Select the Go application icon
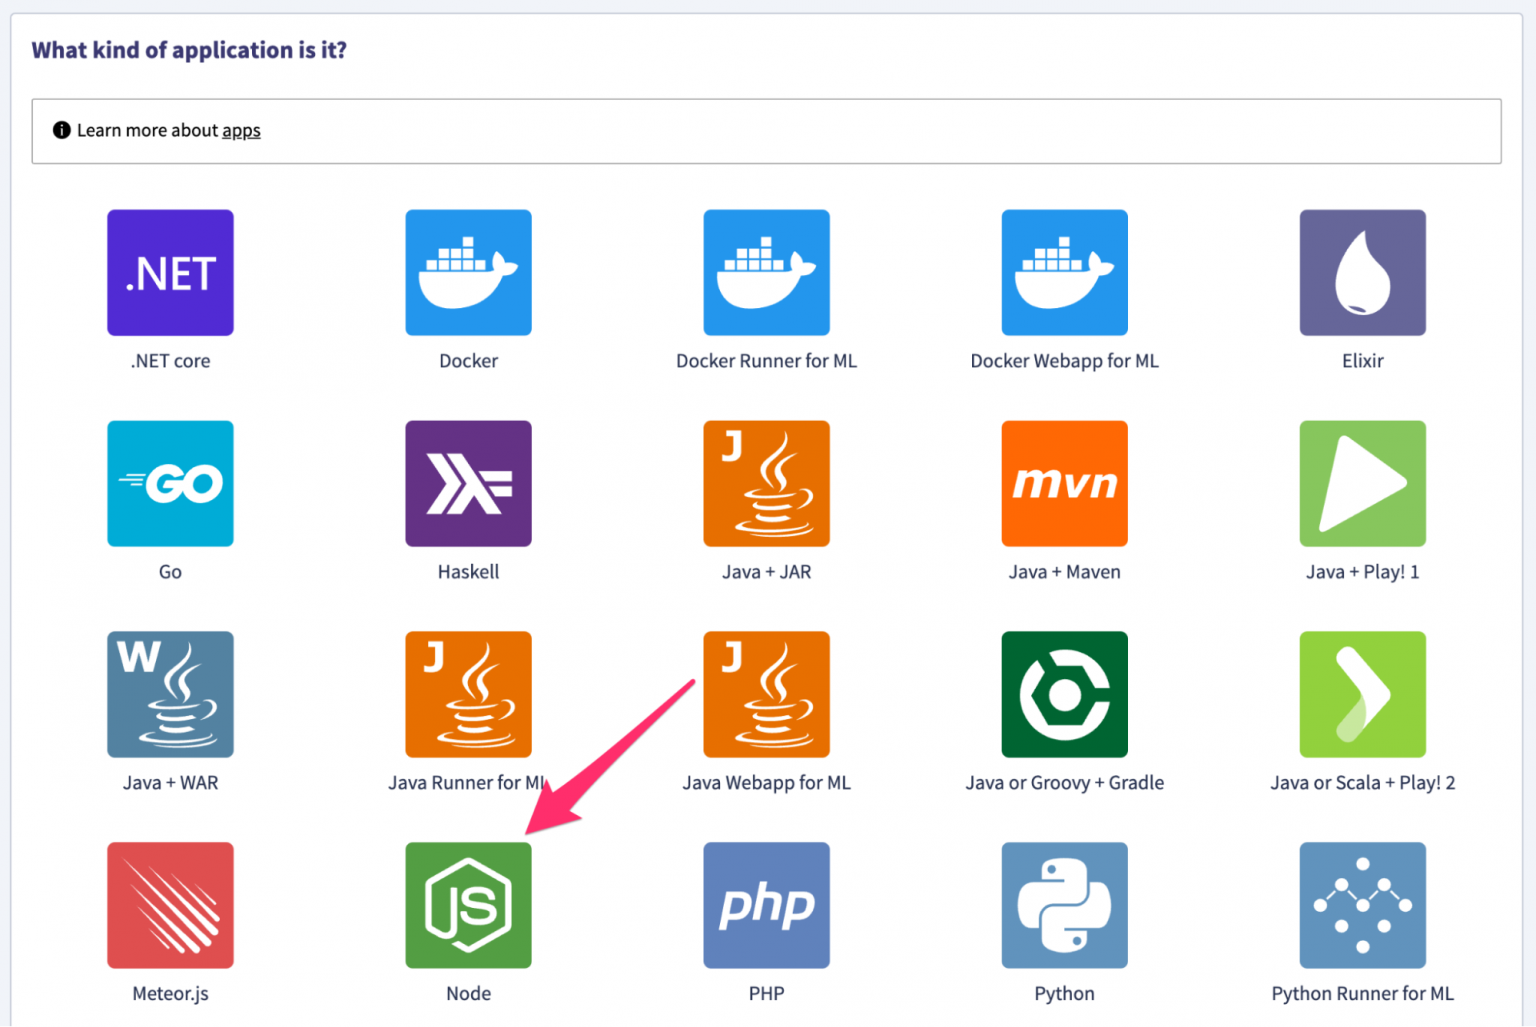This screenshot has width=1536, height=1027. click(x=170, y=483)
